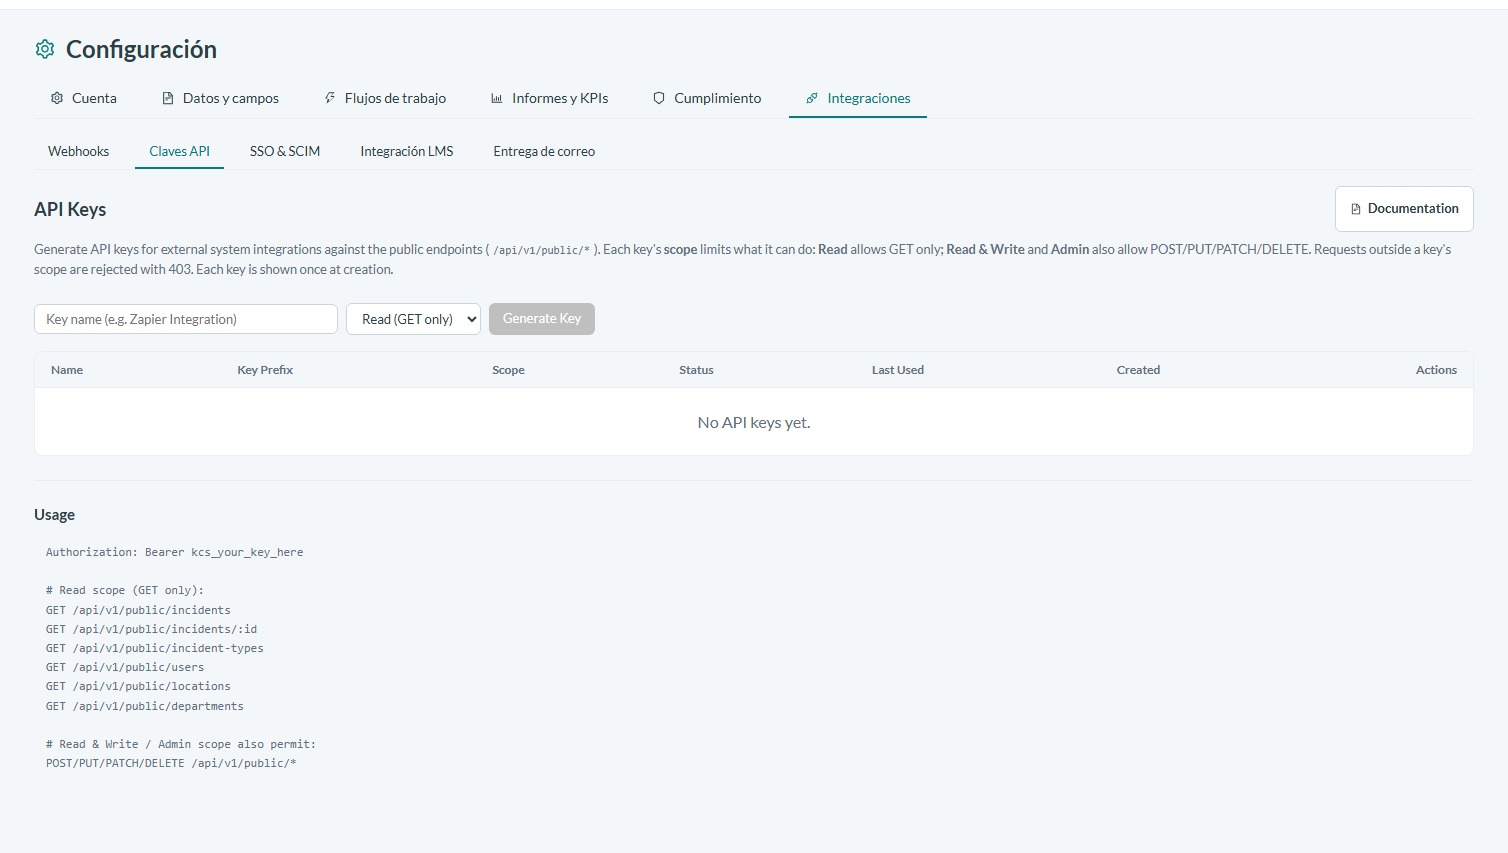Click the GET /api/v1/public/users line

click(x=124, y=667)
